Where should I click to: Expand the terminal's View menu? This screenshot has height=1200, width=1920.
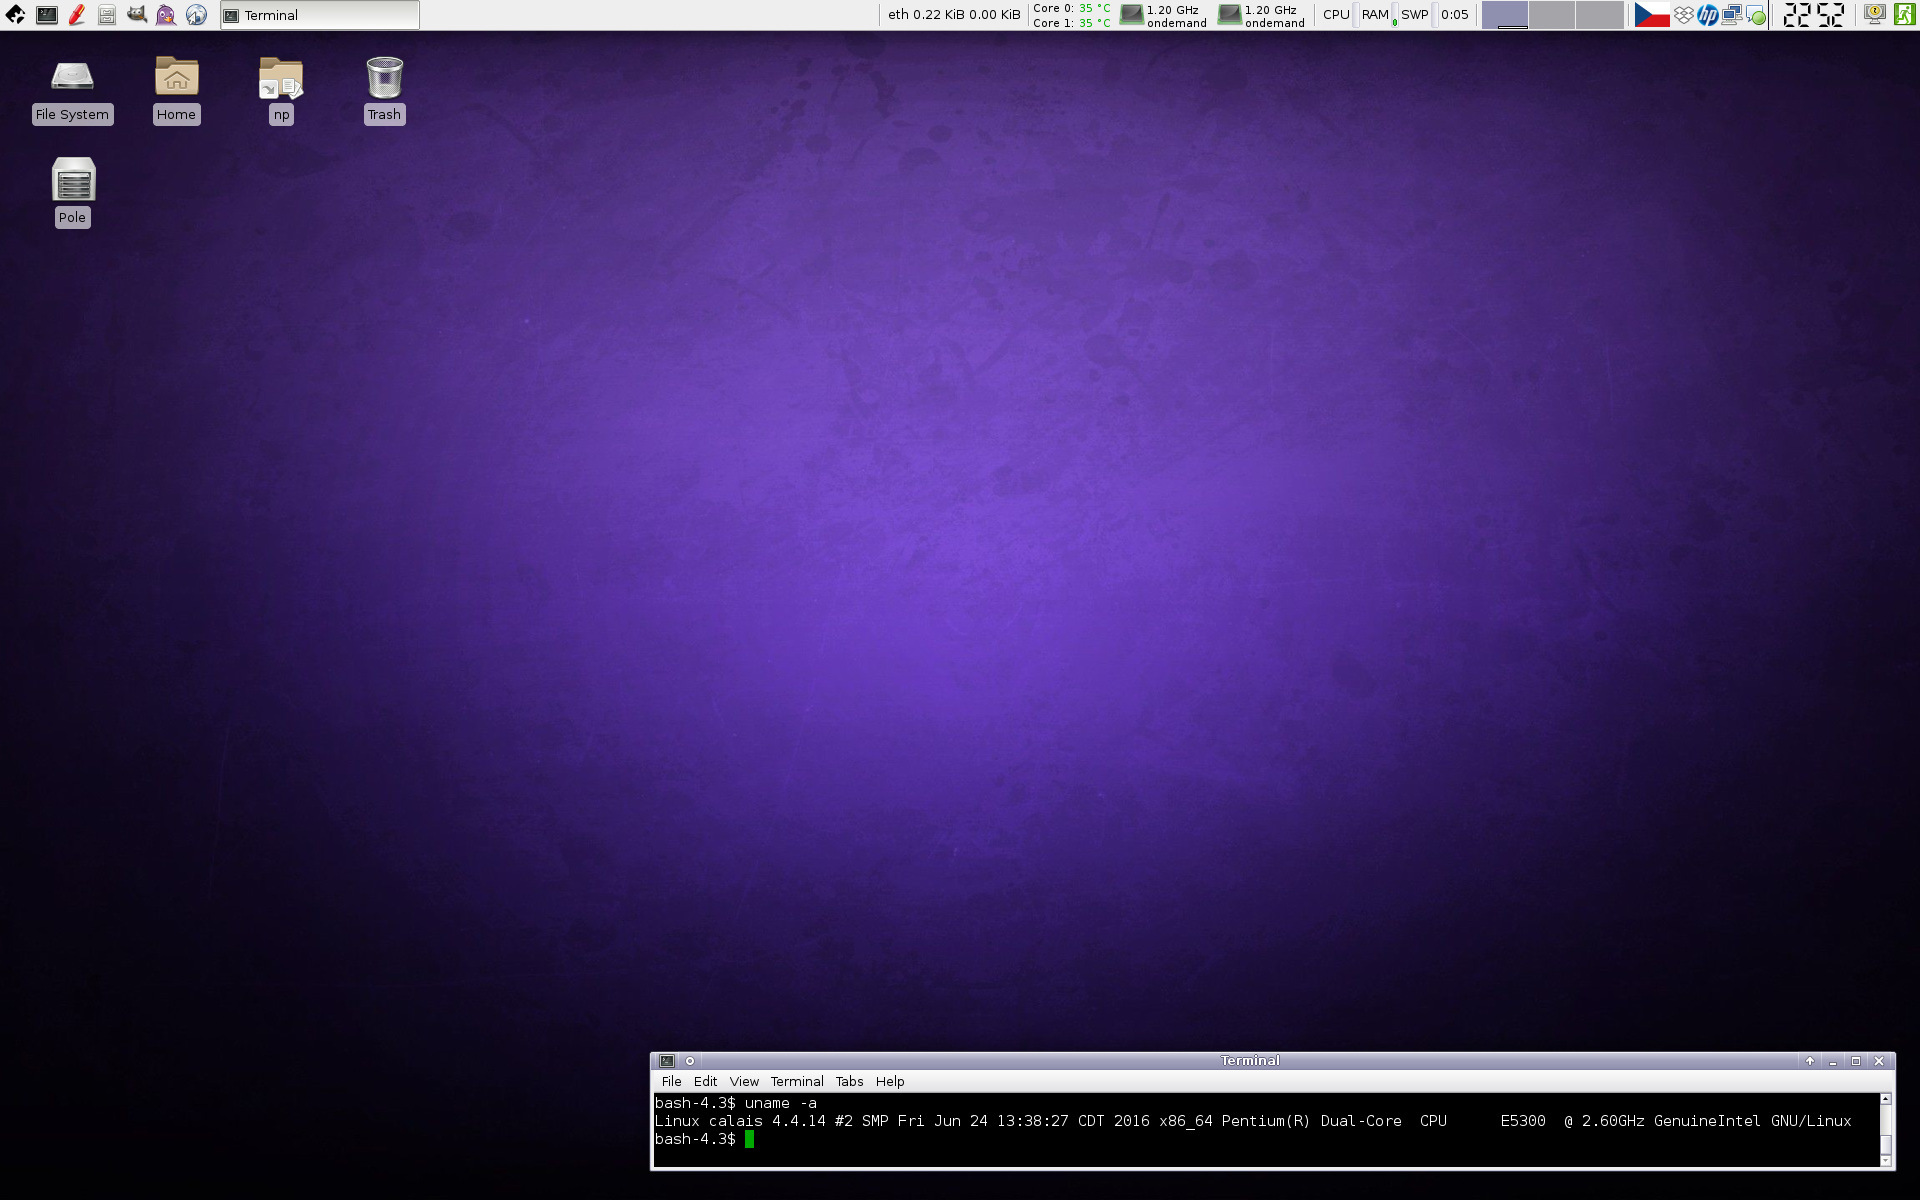743,1081
